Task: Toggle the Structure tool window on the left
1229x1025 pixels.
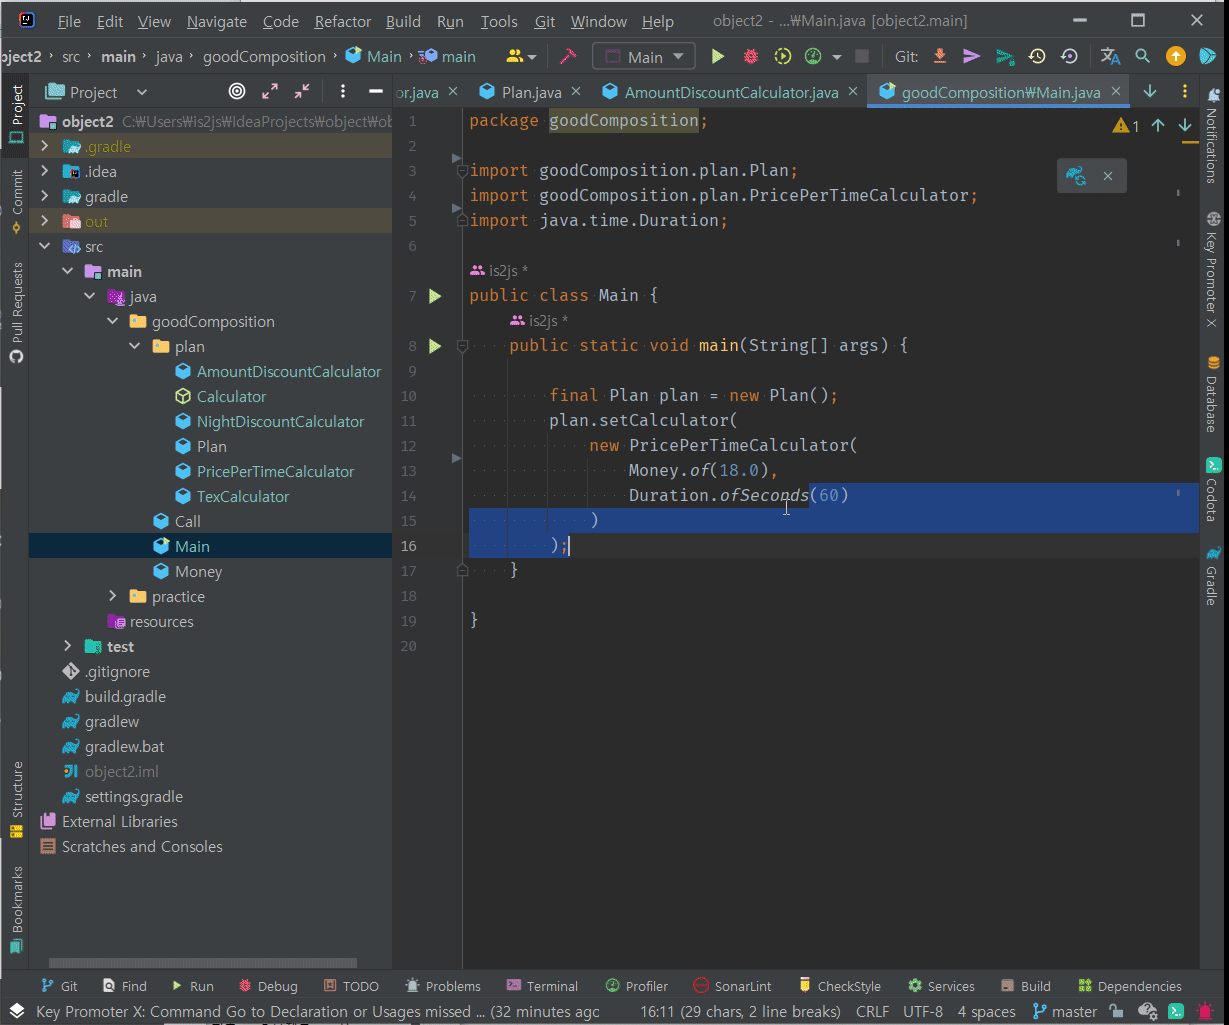Action: 16,798
